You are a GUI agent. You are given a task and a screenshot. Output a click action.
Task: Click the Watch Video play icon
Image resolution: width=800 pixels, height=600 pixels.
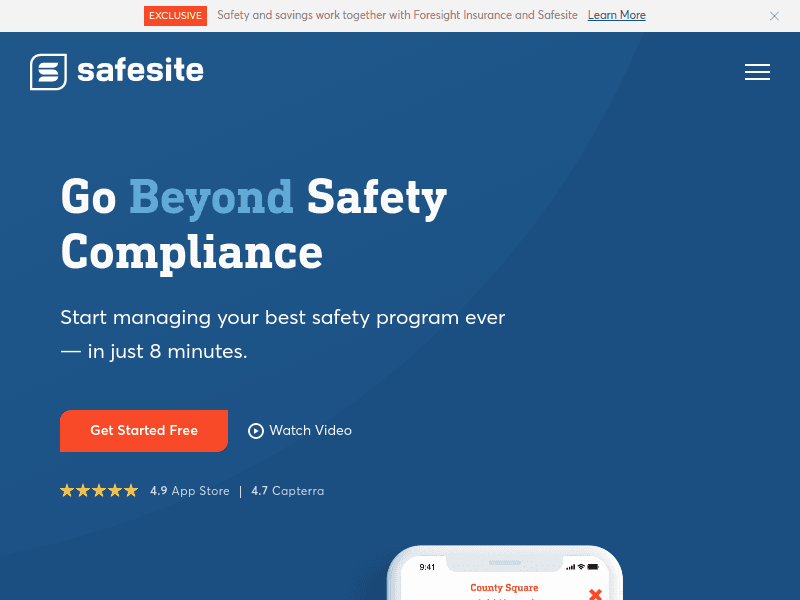point(256,430)
